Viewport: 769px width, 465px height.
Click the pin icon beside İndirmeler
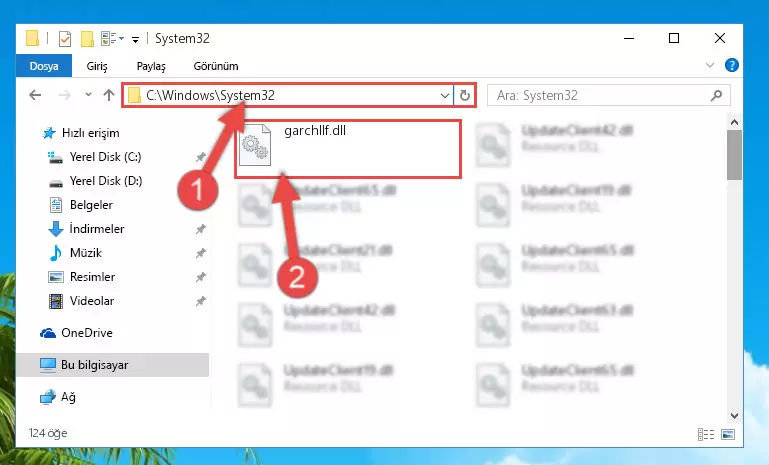[x=201, y=229]
